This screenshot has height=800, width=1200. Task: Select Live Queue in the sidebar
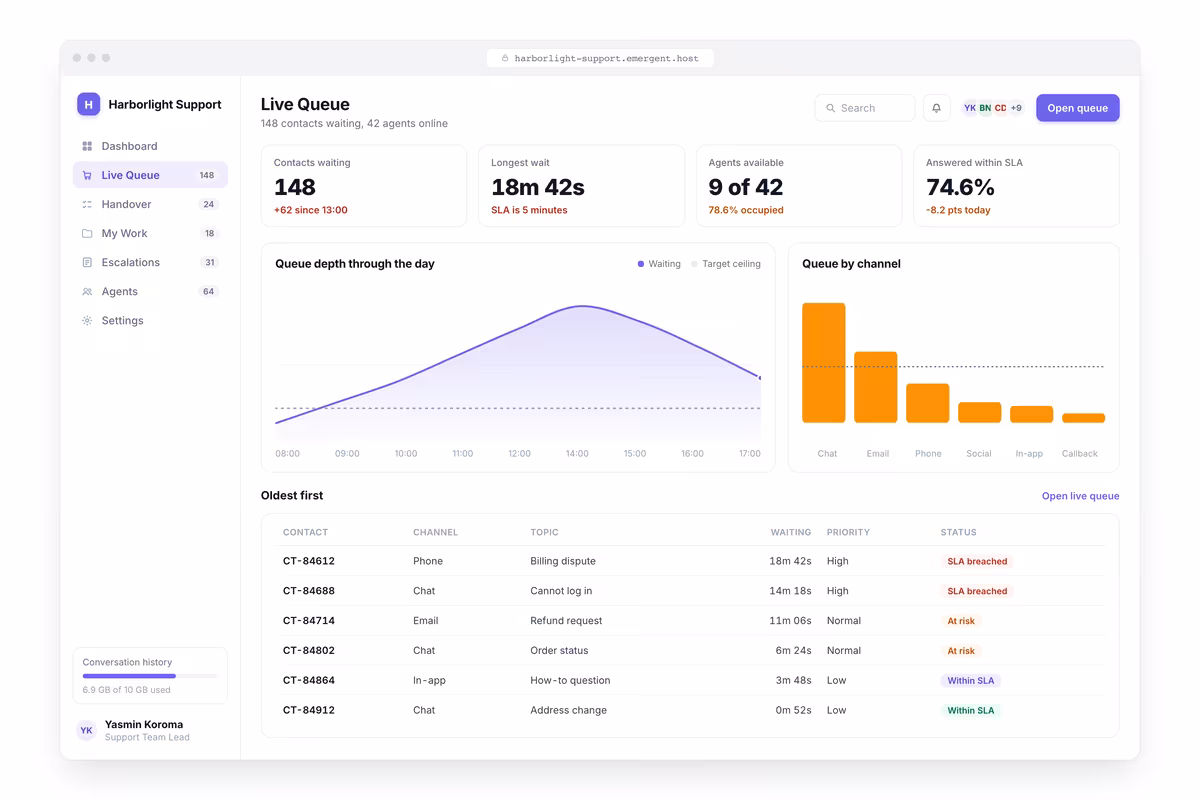150,175
